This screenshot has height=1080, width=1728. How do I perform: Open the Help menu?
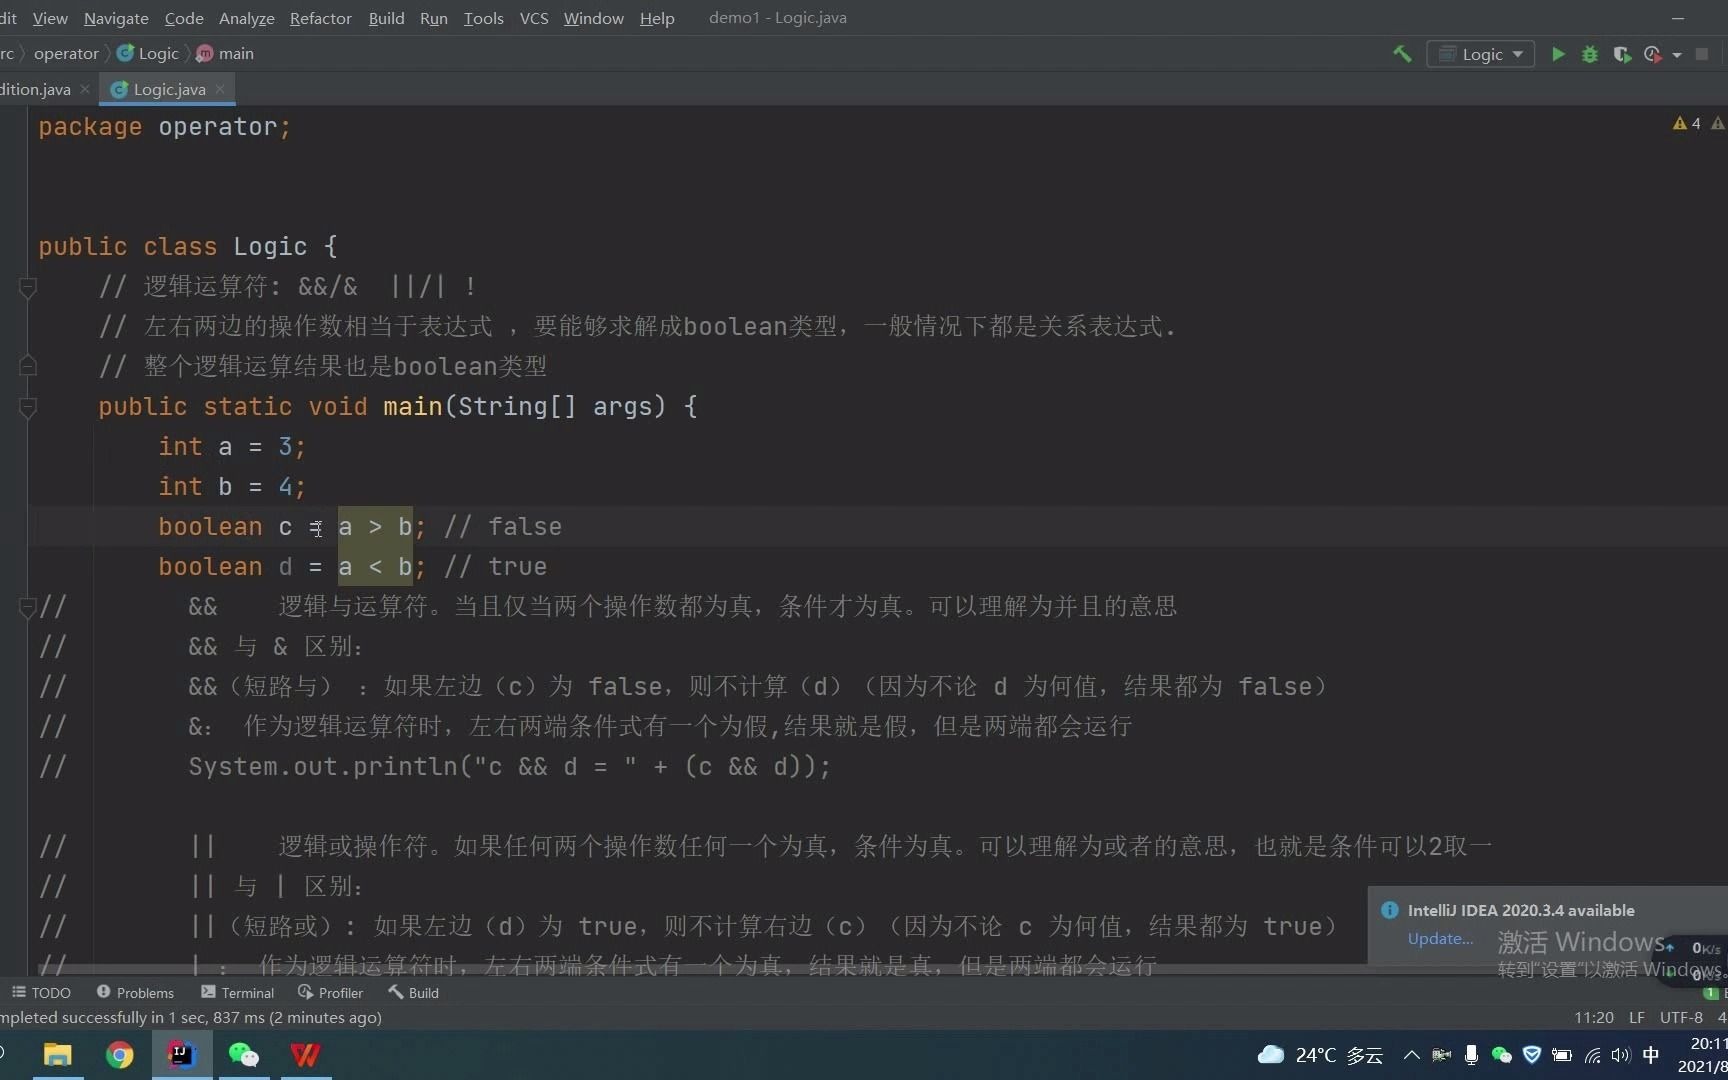pos(657,18)
